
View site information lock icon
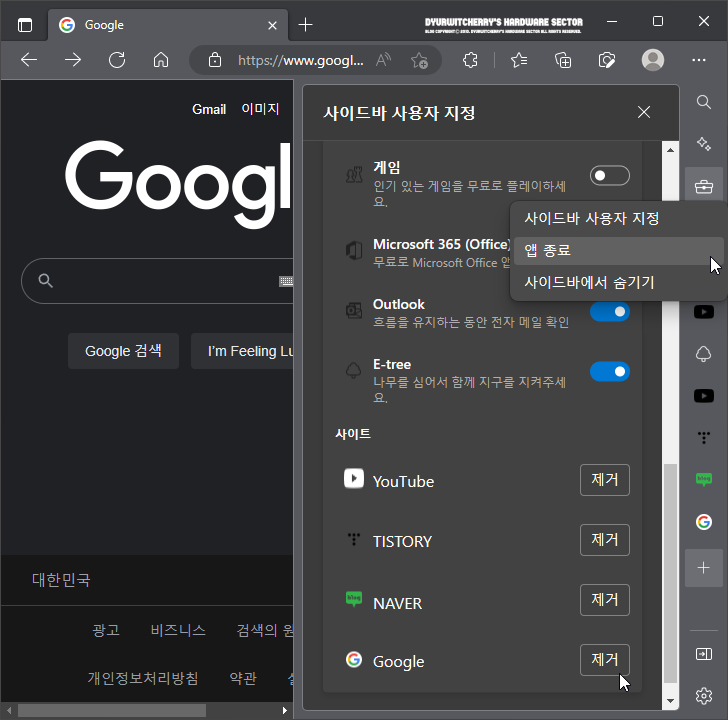[x=214, y=60]
